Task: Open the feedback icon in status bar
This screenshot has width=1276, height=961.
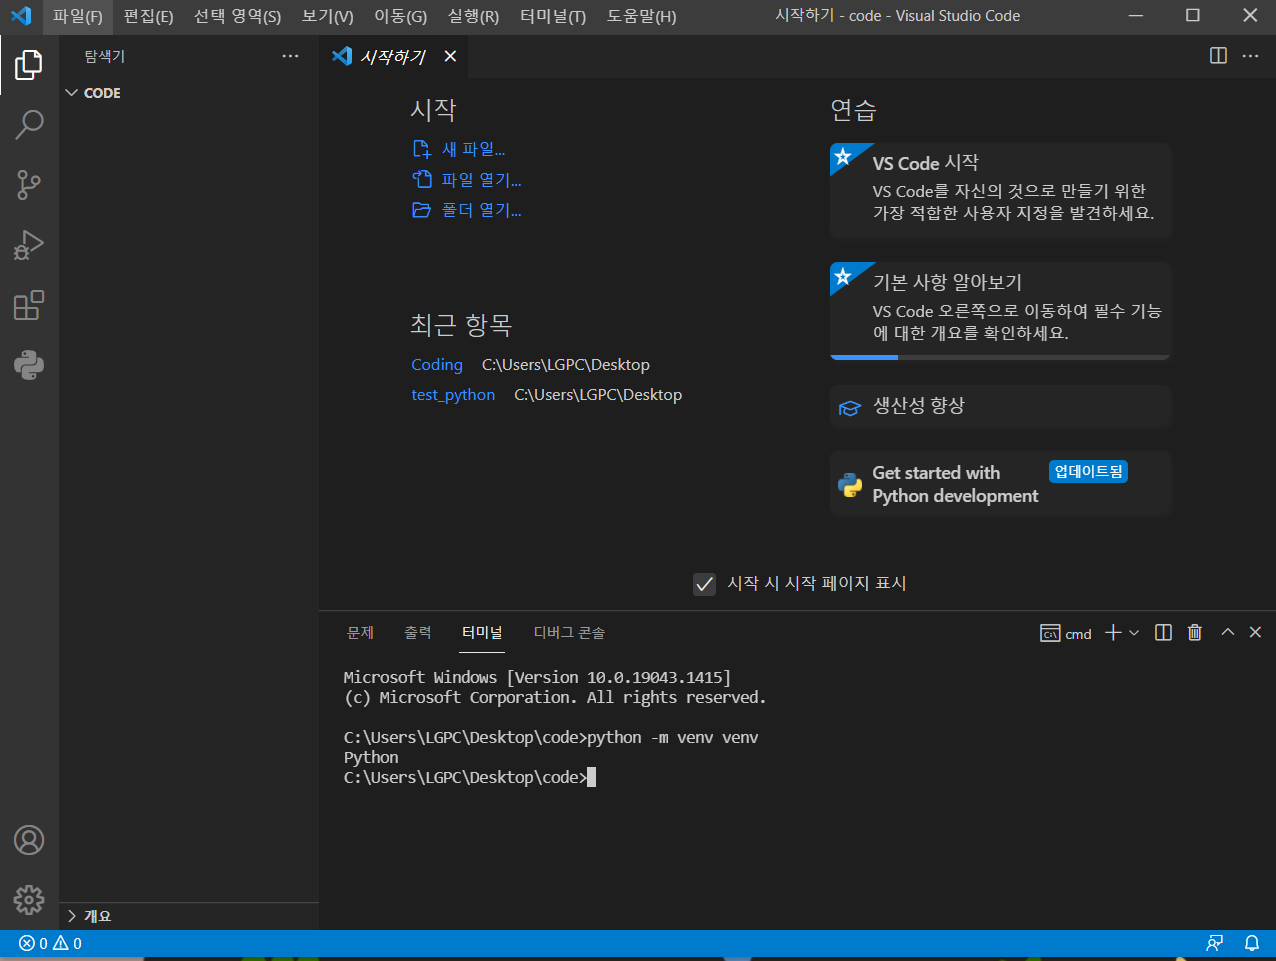Action: click(x=1215, y=943)
